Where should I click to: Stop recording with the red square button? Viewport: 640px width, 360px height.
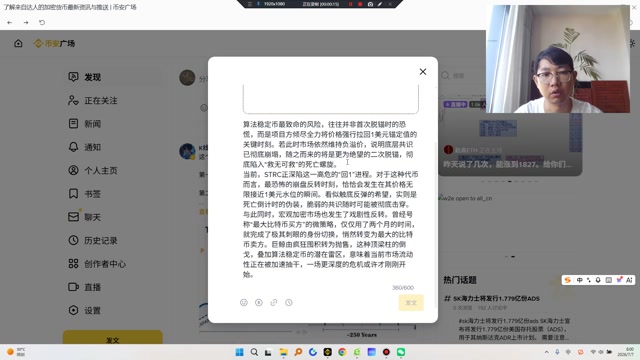(360, 4)
